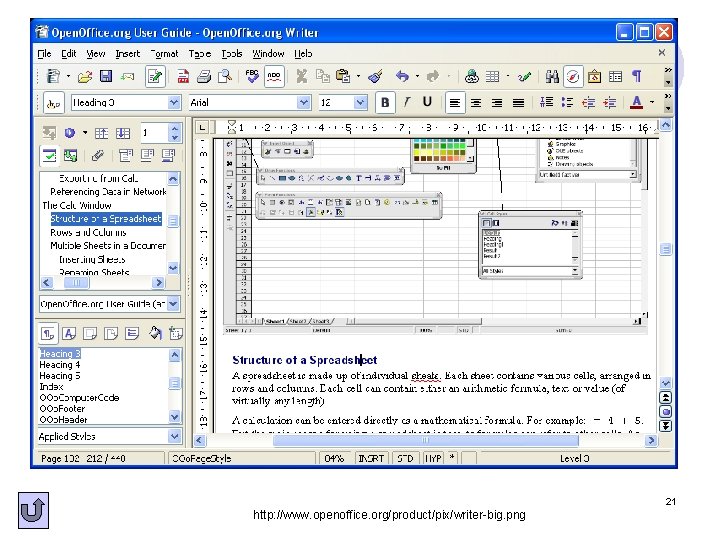Open the Paste options dropdown arrow
720x540 pixels.
[x=358, y=76]
